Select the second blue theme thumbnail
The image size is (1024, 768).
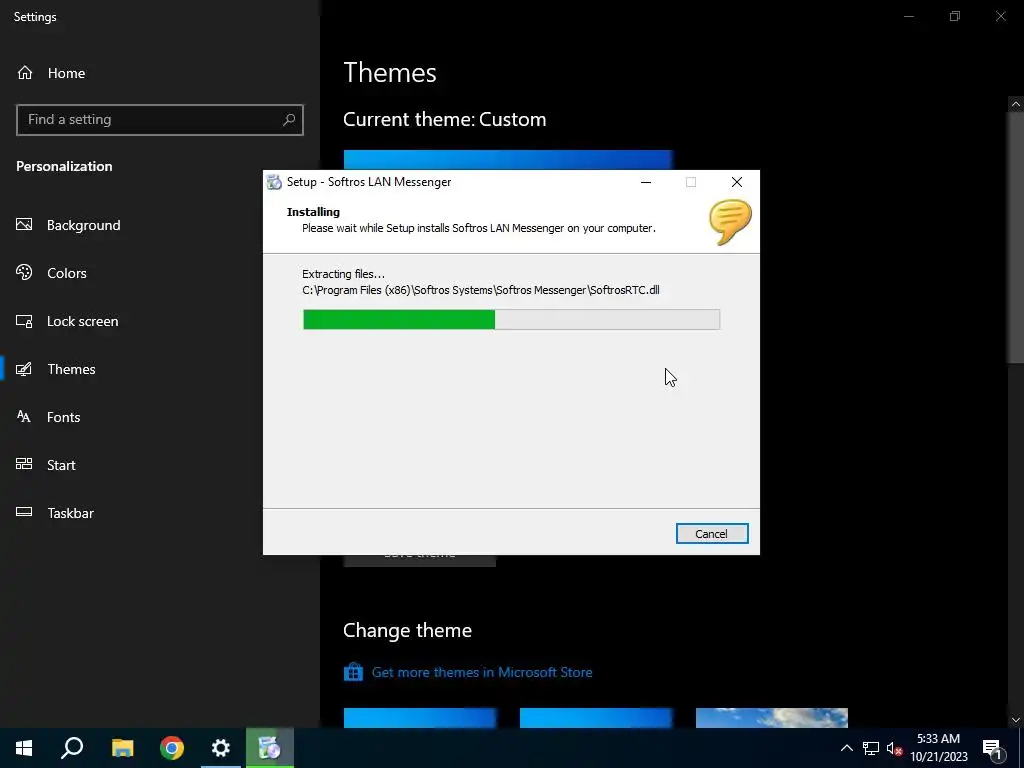(x=596, y=718)
